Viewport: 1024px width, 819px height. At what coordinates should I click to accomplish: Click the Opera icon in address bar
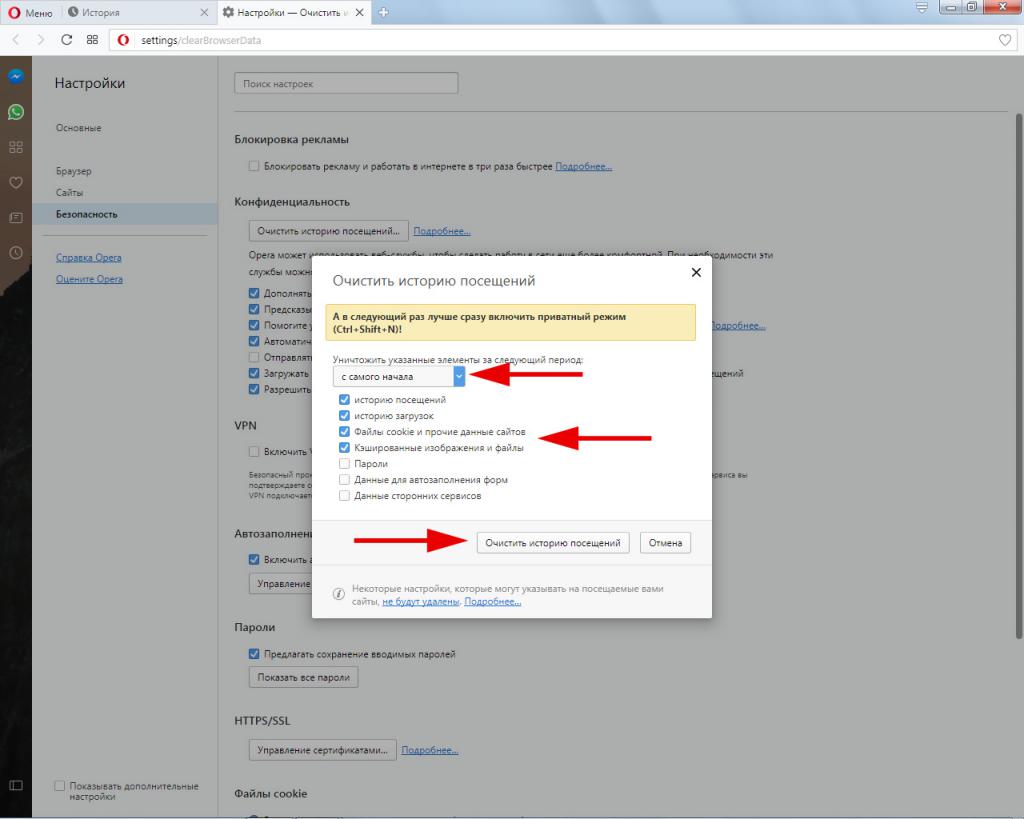click(123, 40)
